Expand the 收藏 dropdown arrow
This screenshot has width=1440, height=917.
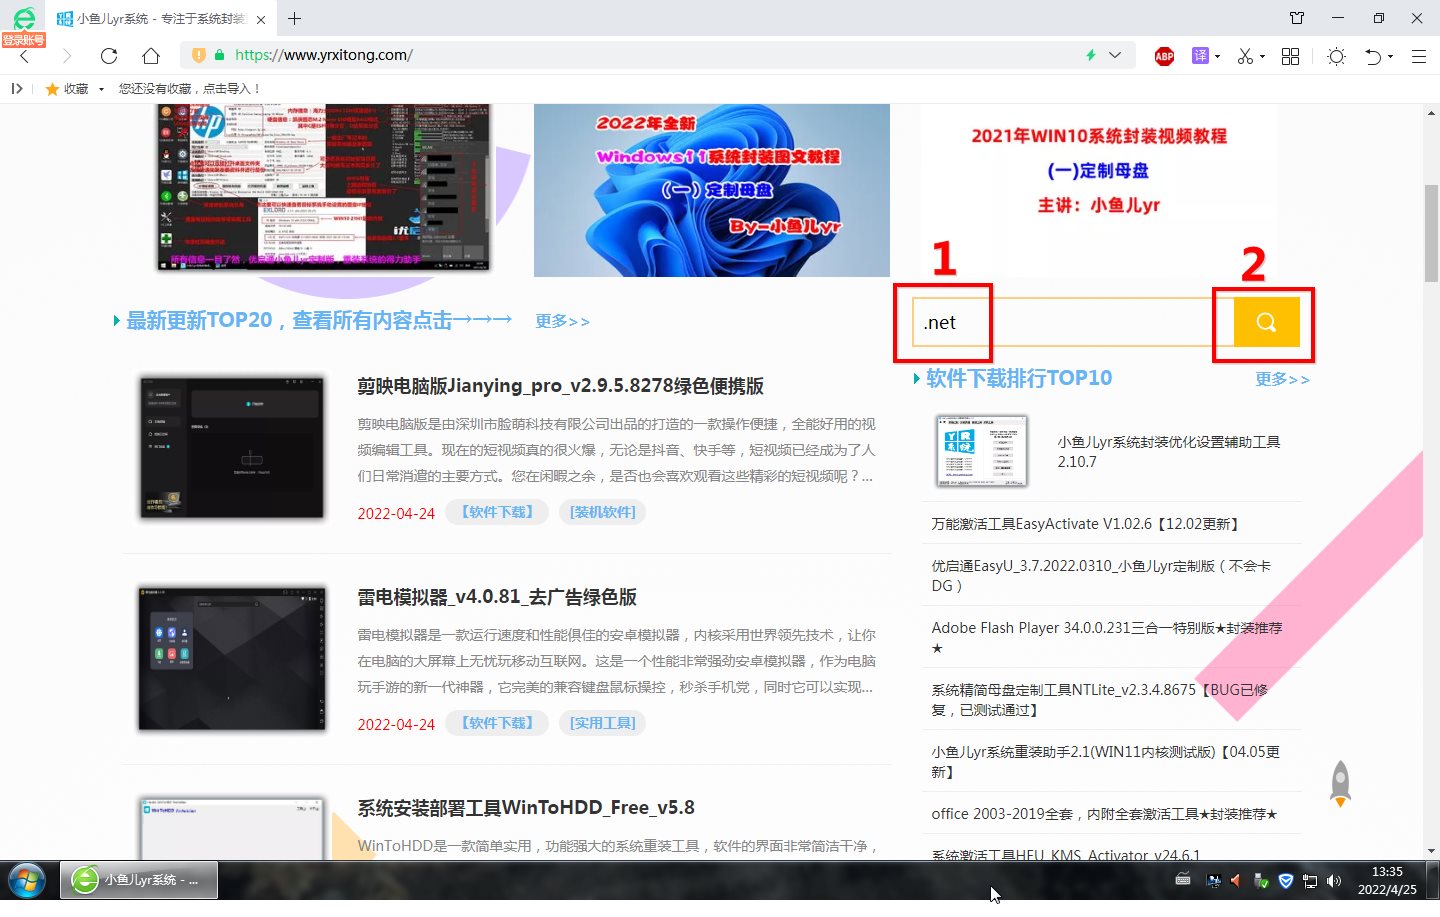pos(101,89)
